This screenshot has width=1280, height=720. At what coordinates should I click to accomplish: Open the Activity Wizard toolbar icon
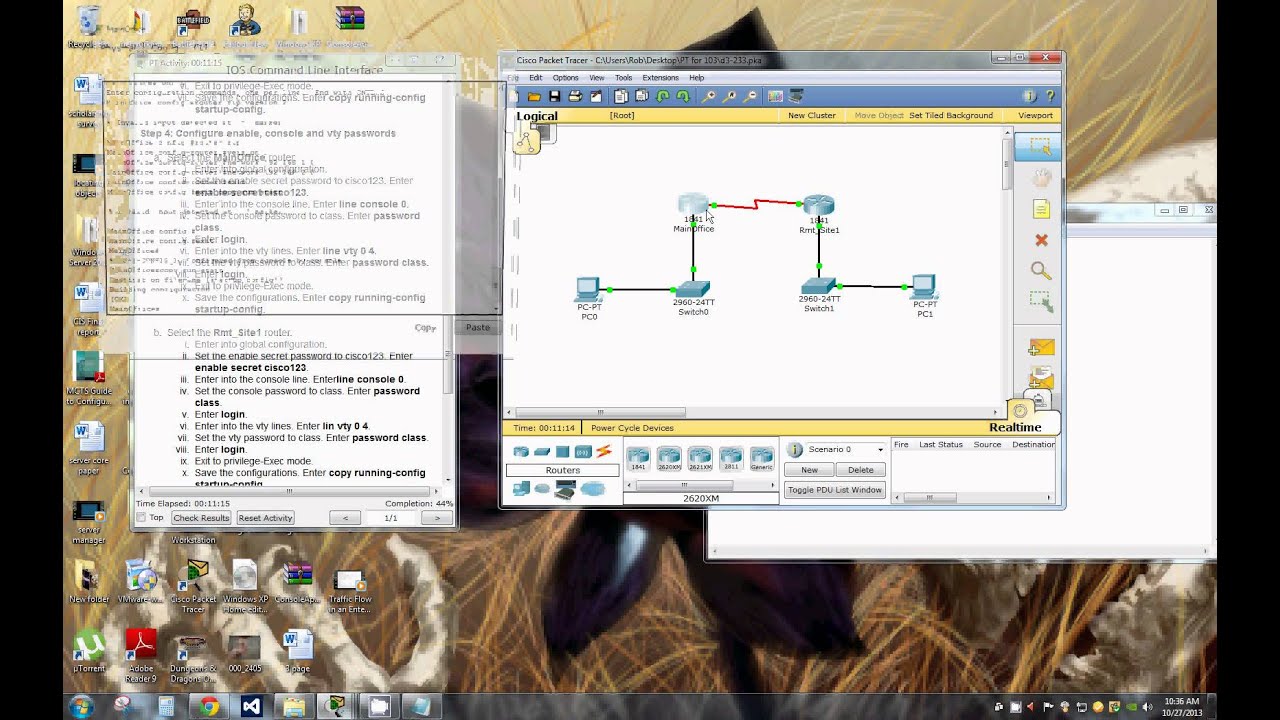tap(596, 96)
